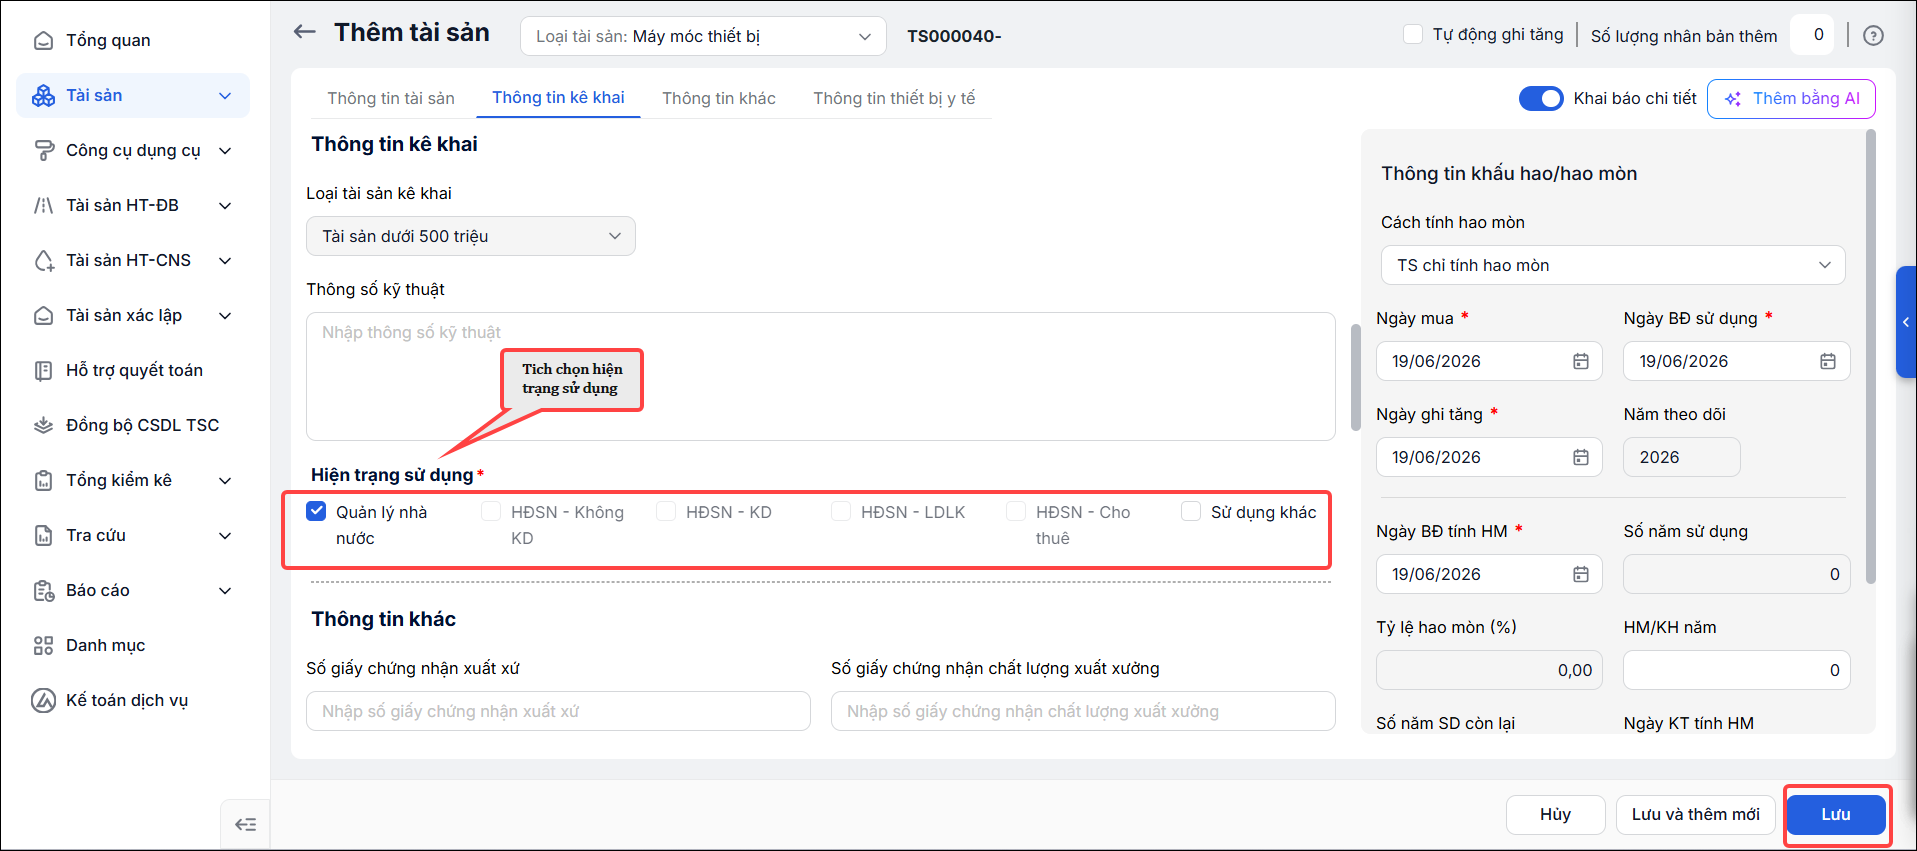
Task: Open the Danh mục menu item
Action: point(133,645)
